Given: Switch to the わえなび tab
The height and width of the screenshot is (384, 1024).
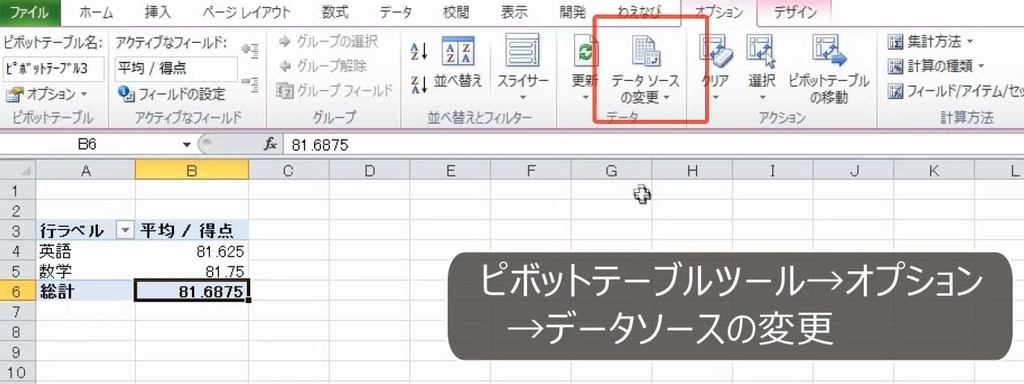Looking at the screenshot, I should (x=639, y=12).
